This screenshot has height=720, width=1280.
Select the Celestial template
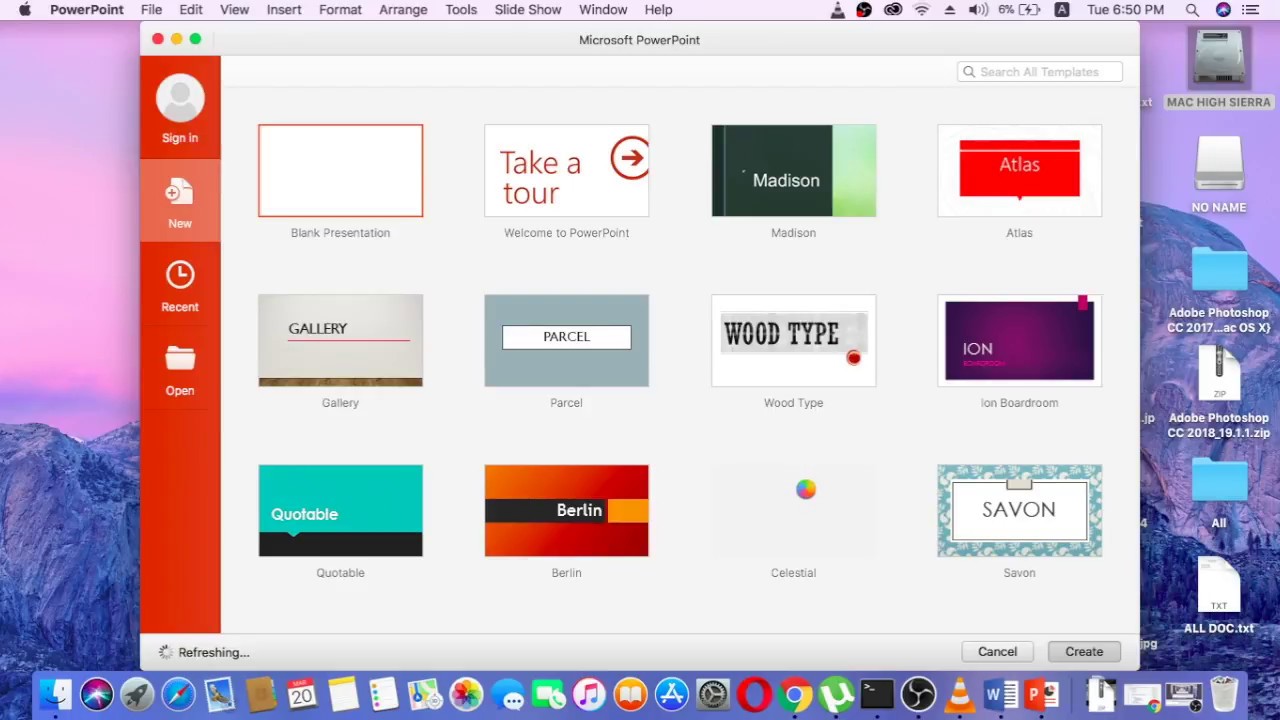[x=793, y=511]
